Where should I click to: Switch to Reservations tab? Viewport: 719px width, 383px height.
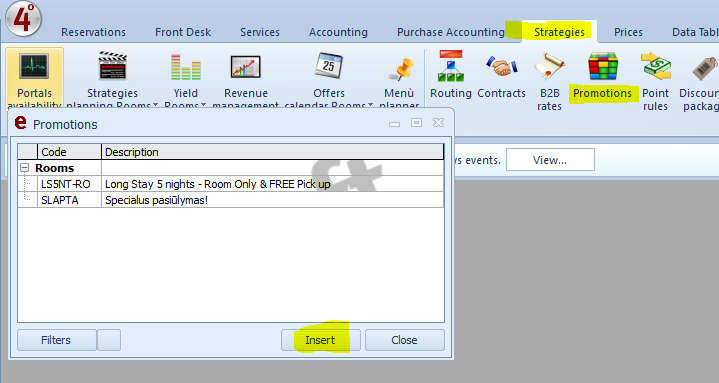(x=94, y=32)
